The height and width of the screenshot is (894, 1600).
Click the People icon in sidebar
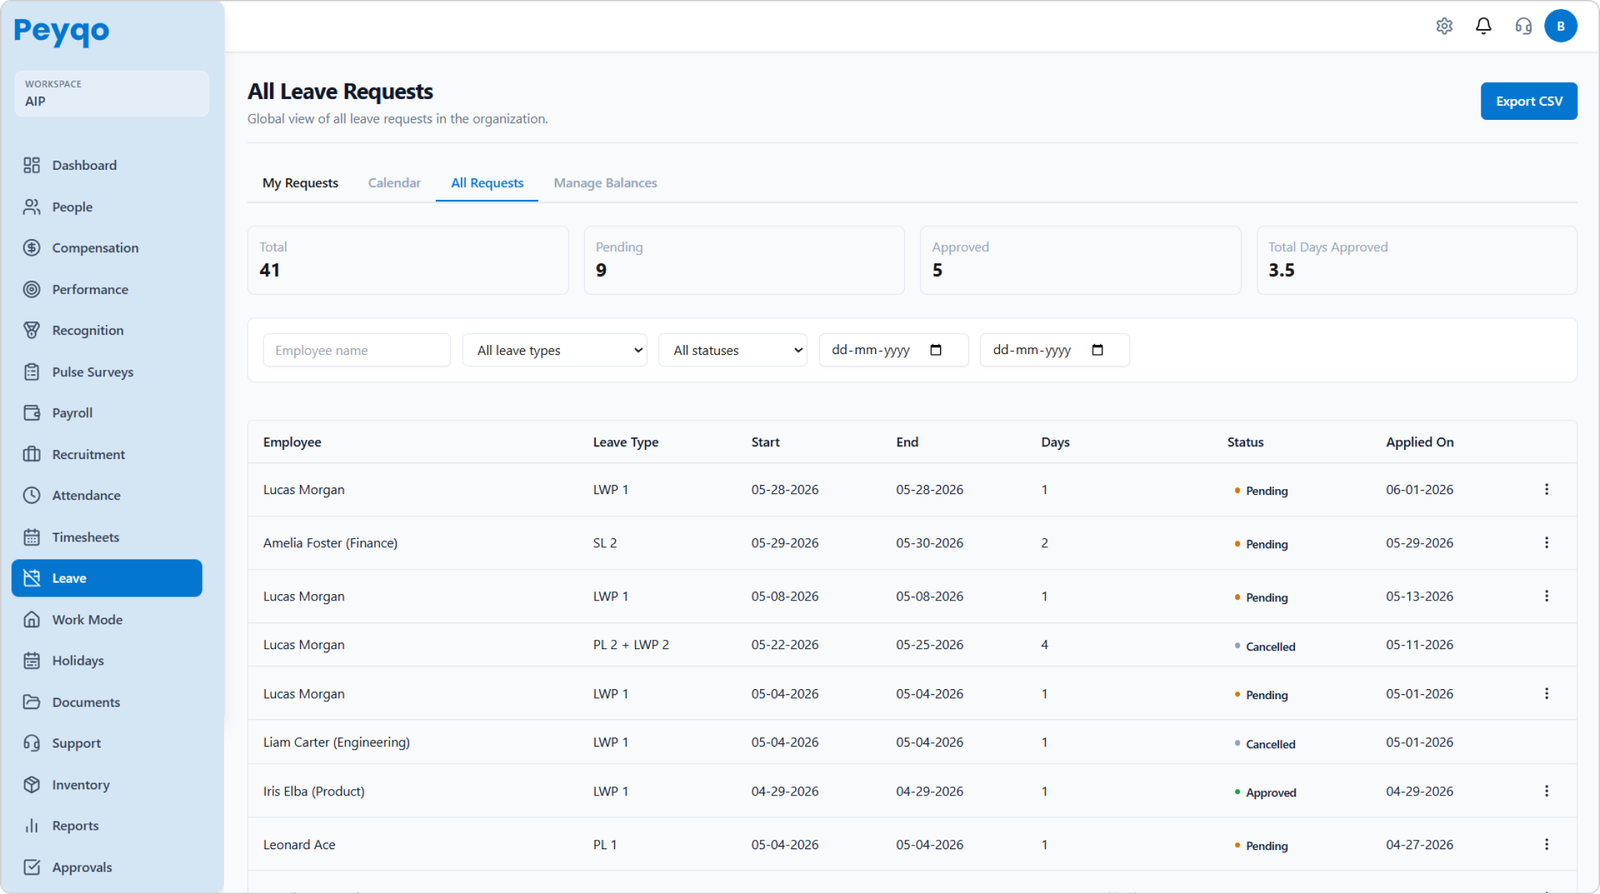click(32, 207)
